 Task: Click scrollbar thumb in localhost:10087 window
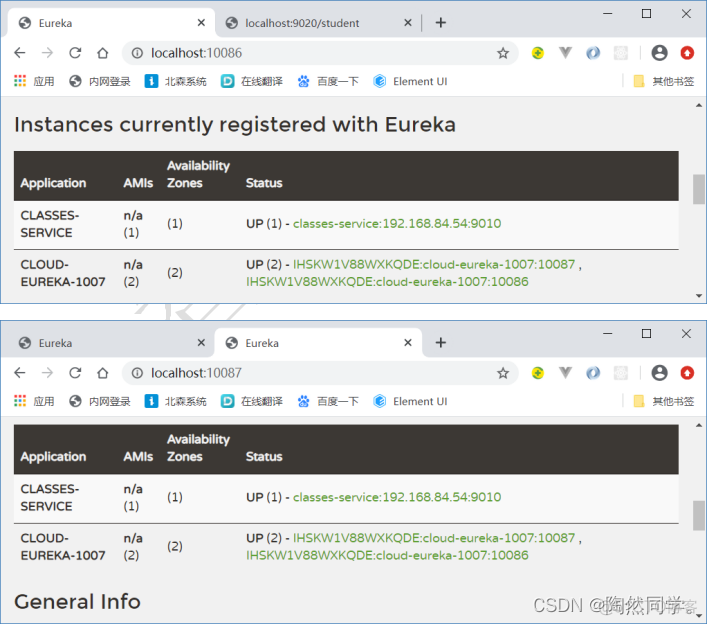(698, 515)
